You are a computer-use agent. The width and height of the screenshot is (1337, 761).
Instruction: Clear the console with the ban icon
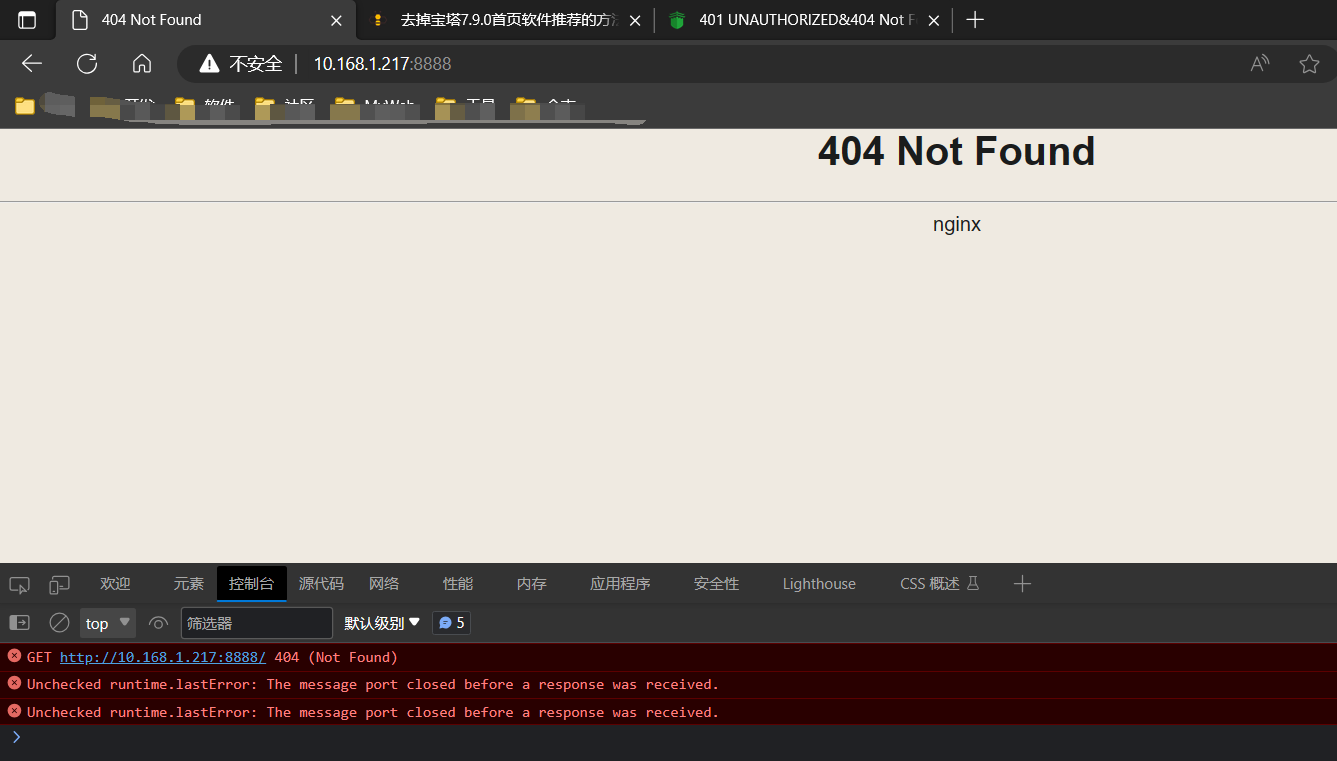point(60,623)
